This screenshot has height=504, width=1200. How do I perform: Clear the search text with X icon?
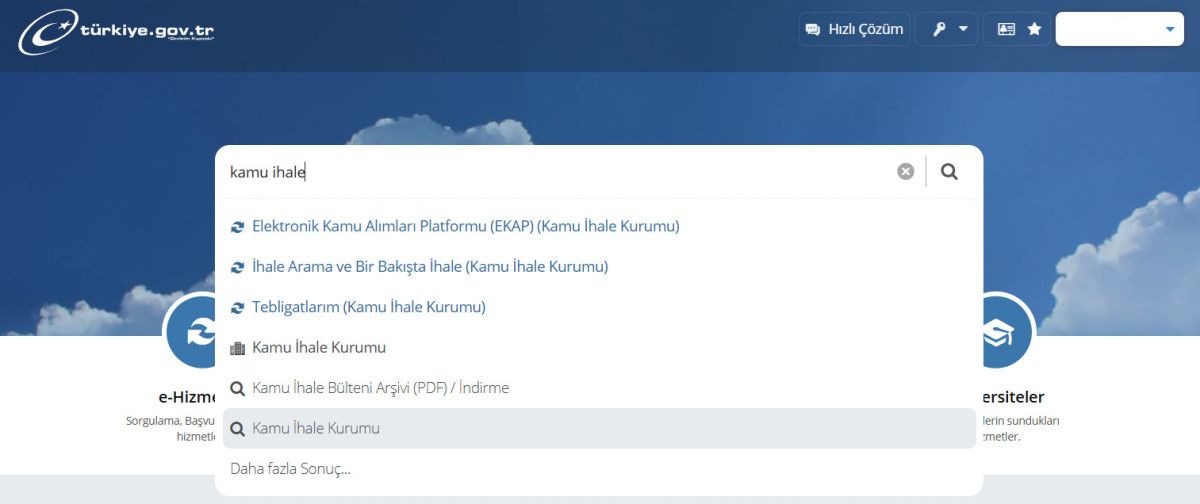pyautogui.click(x=905, y=172)
